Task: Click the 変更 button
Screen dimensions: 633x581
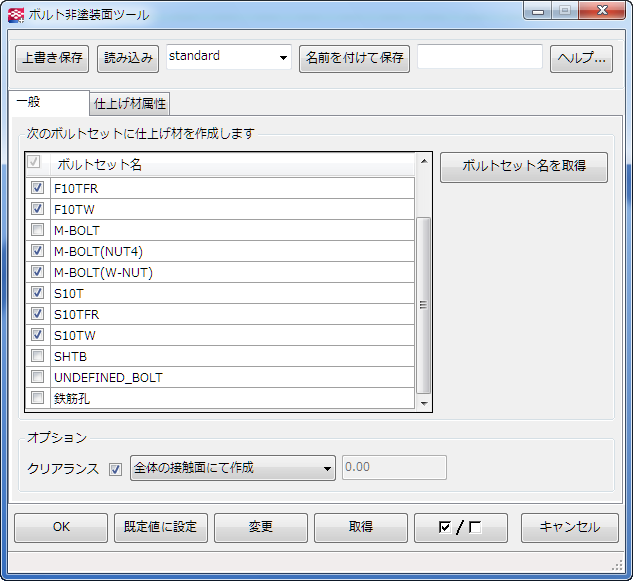Action: click(261, 527)
